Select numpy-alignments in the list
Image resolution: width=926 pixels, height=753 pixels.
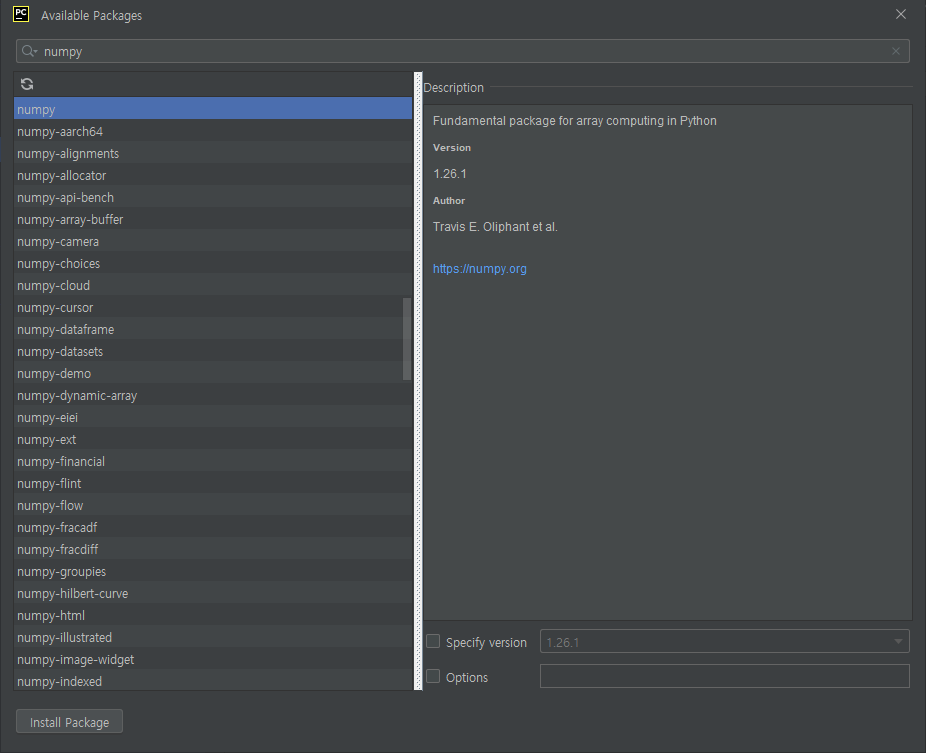(213, 154)
